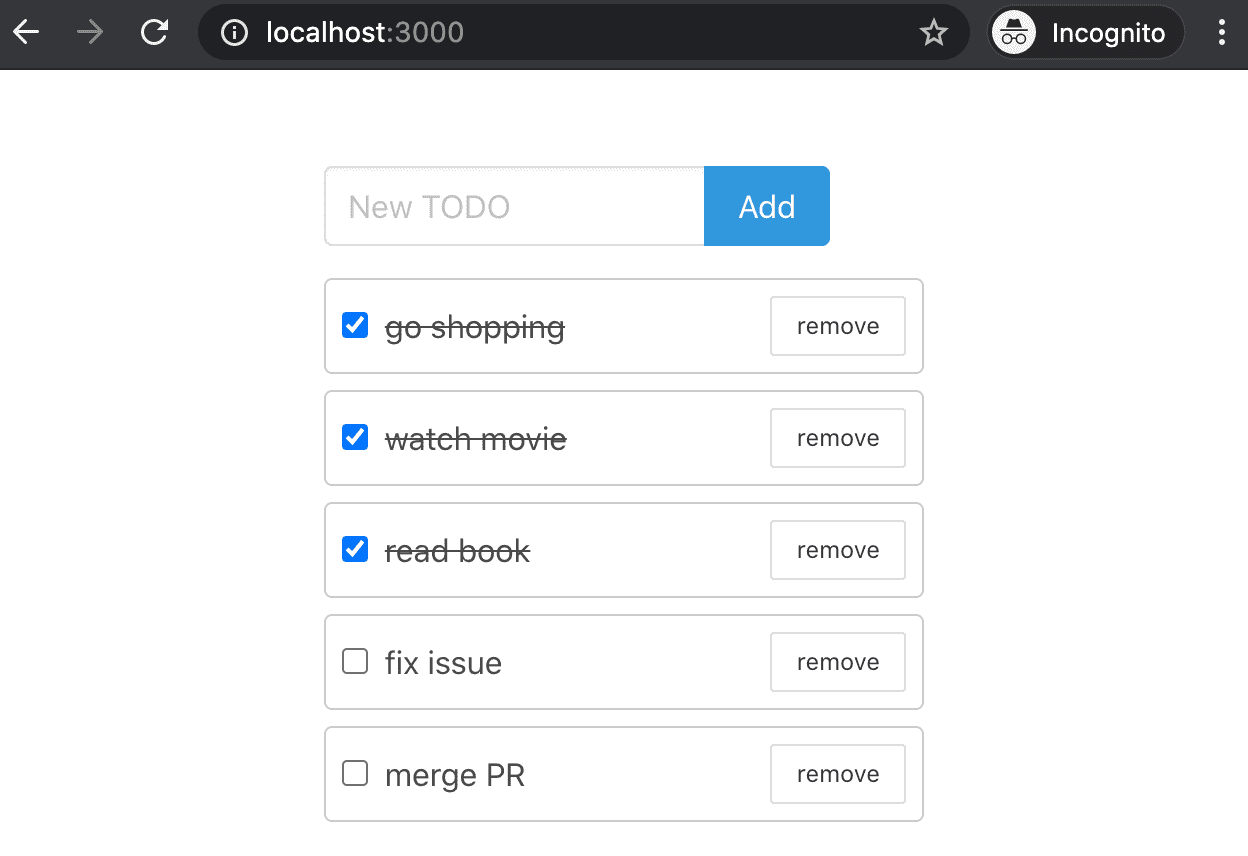Mark merge PR as done
1248x856 pixels.
click(355, 773)
